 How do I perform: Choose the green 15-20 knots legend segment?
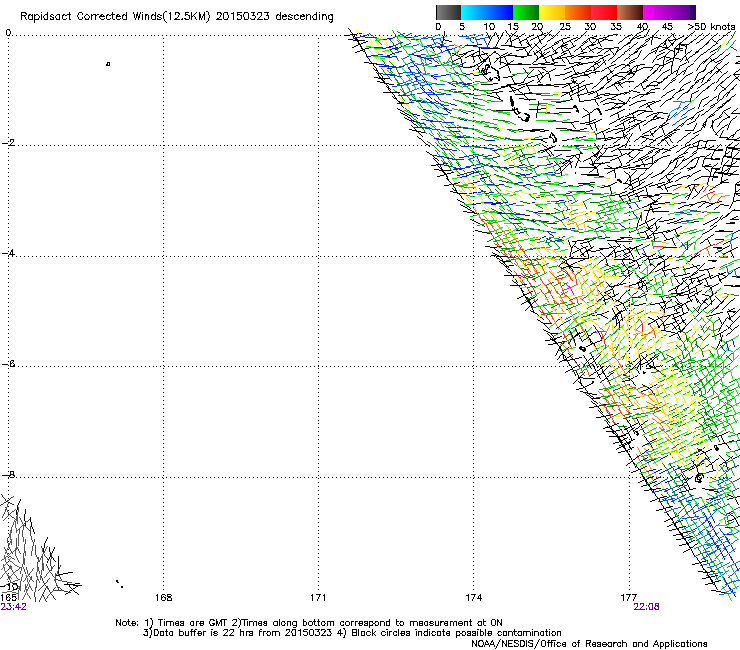click(x=526, y=12)
